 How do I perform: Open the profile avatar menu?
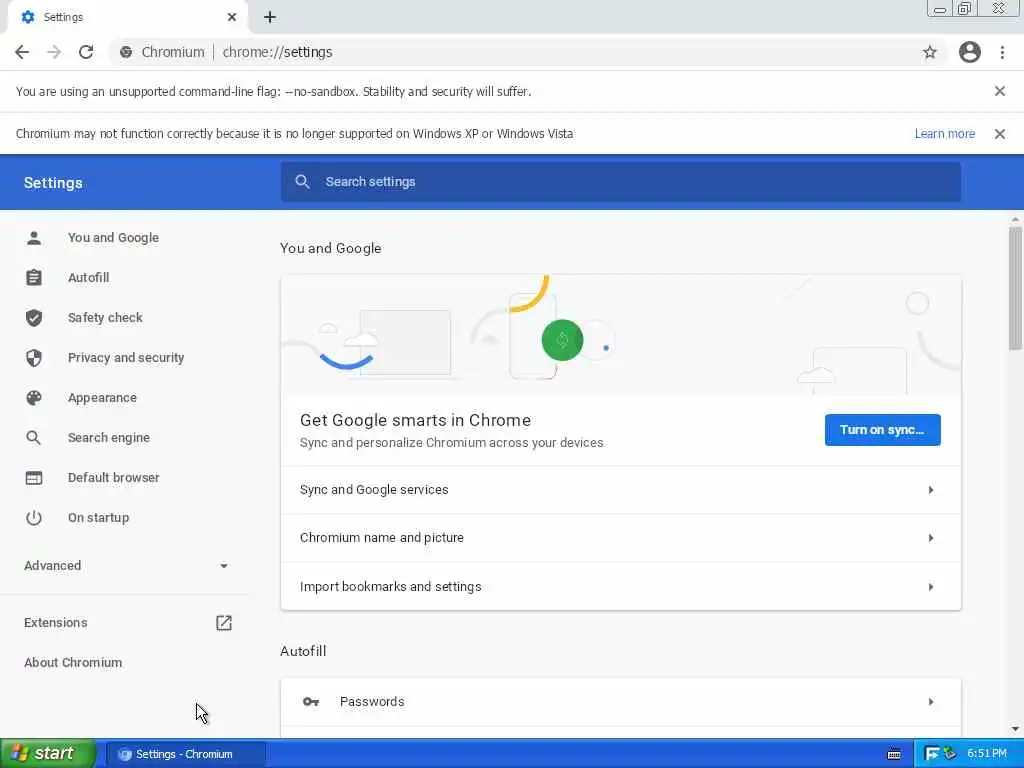click(969, 52)
